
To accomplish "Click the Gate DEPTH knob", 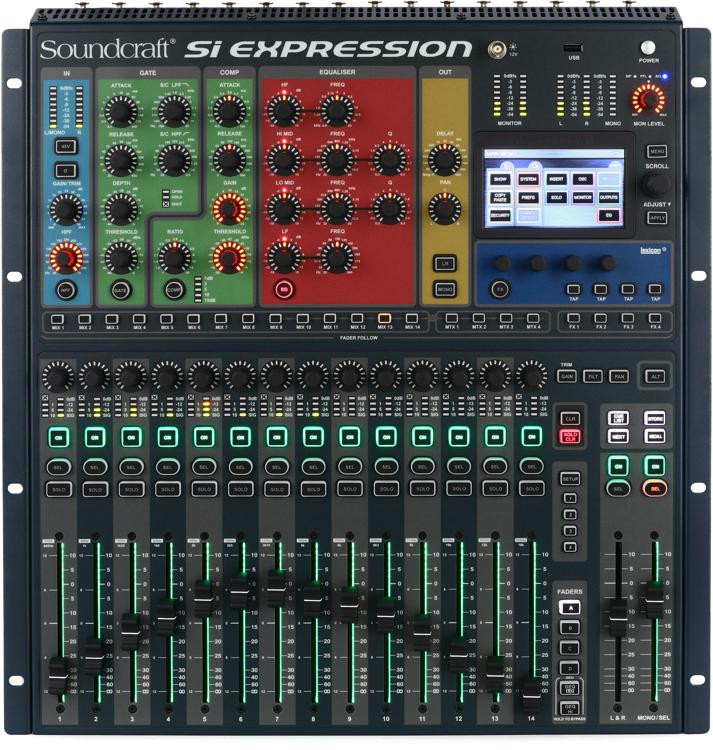I will (121, 209).
